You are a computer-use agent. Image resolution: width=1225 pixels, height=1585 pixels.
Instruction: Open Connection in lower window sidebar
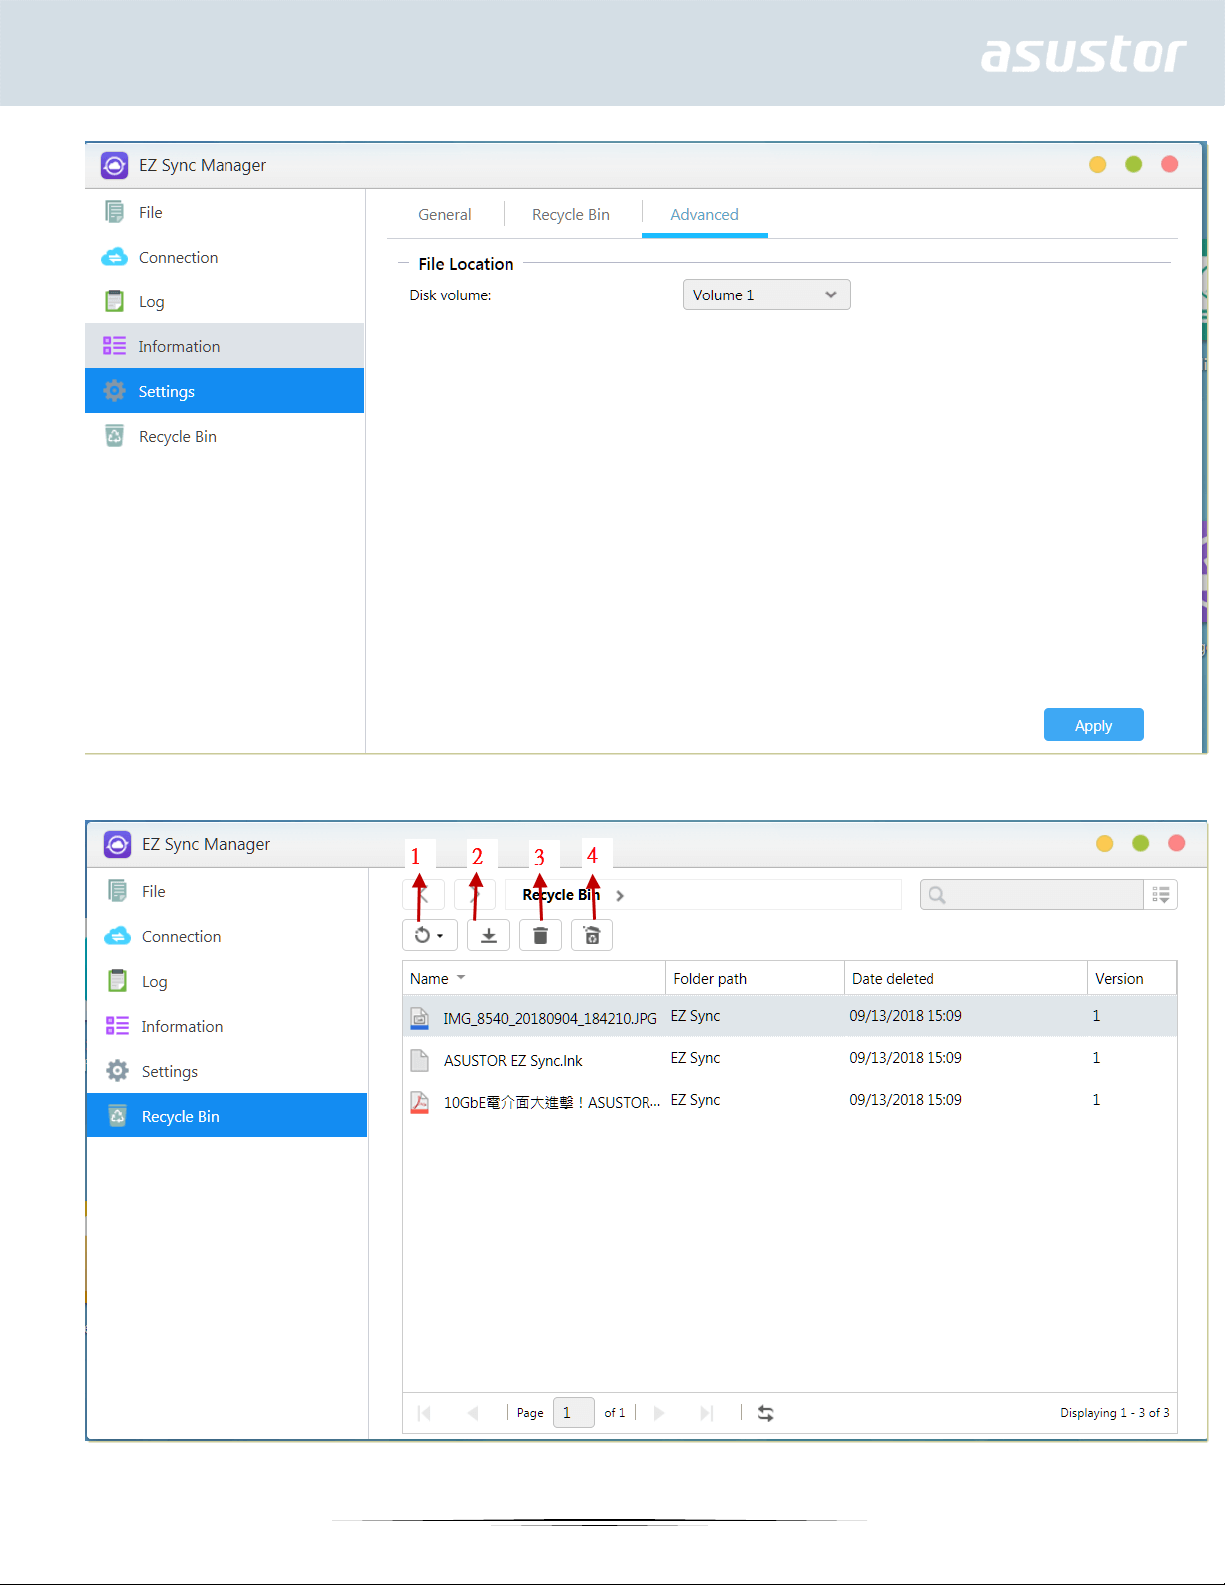pos(227,936)
